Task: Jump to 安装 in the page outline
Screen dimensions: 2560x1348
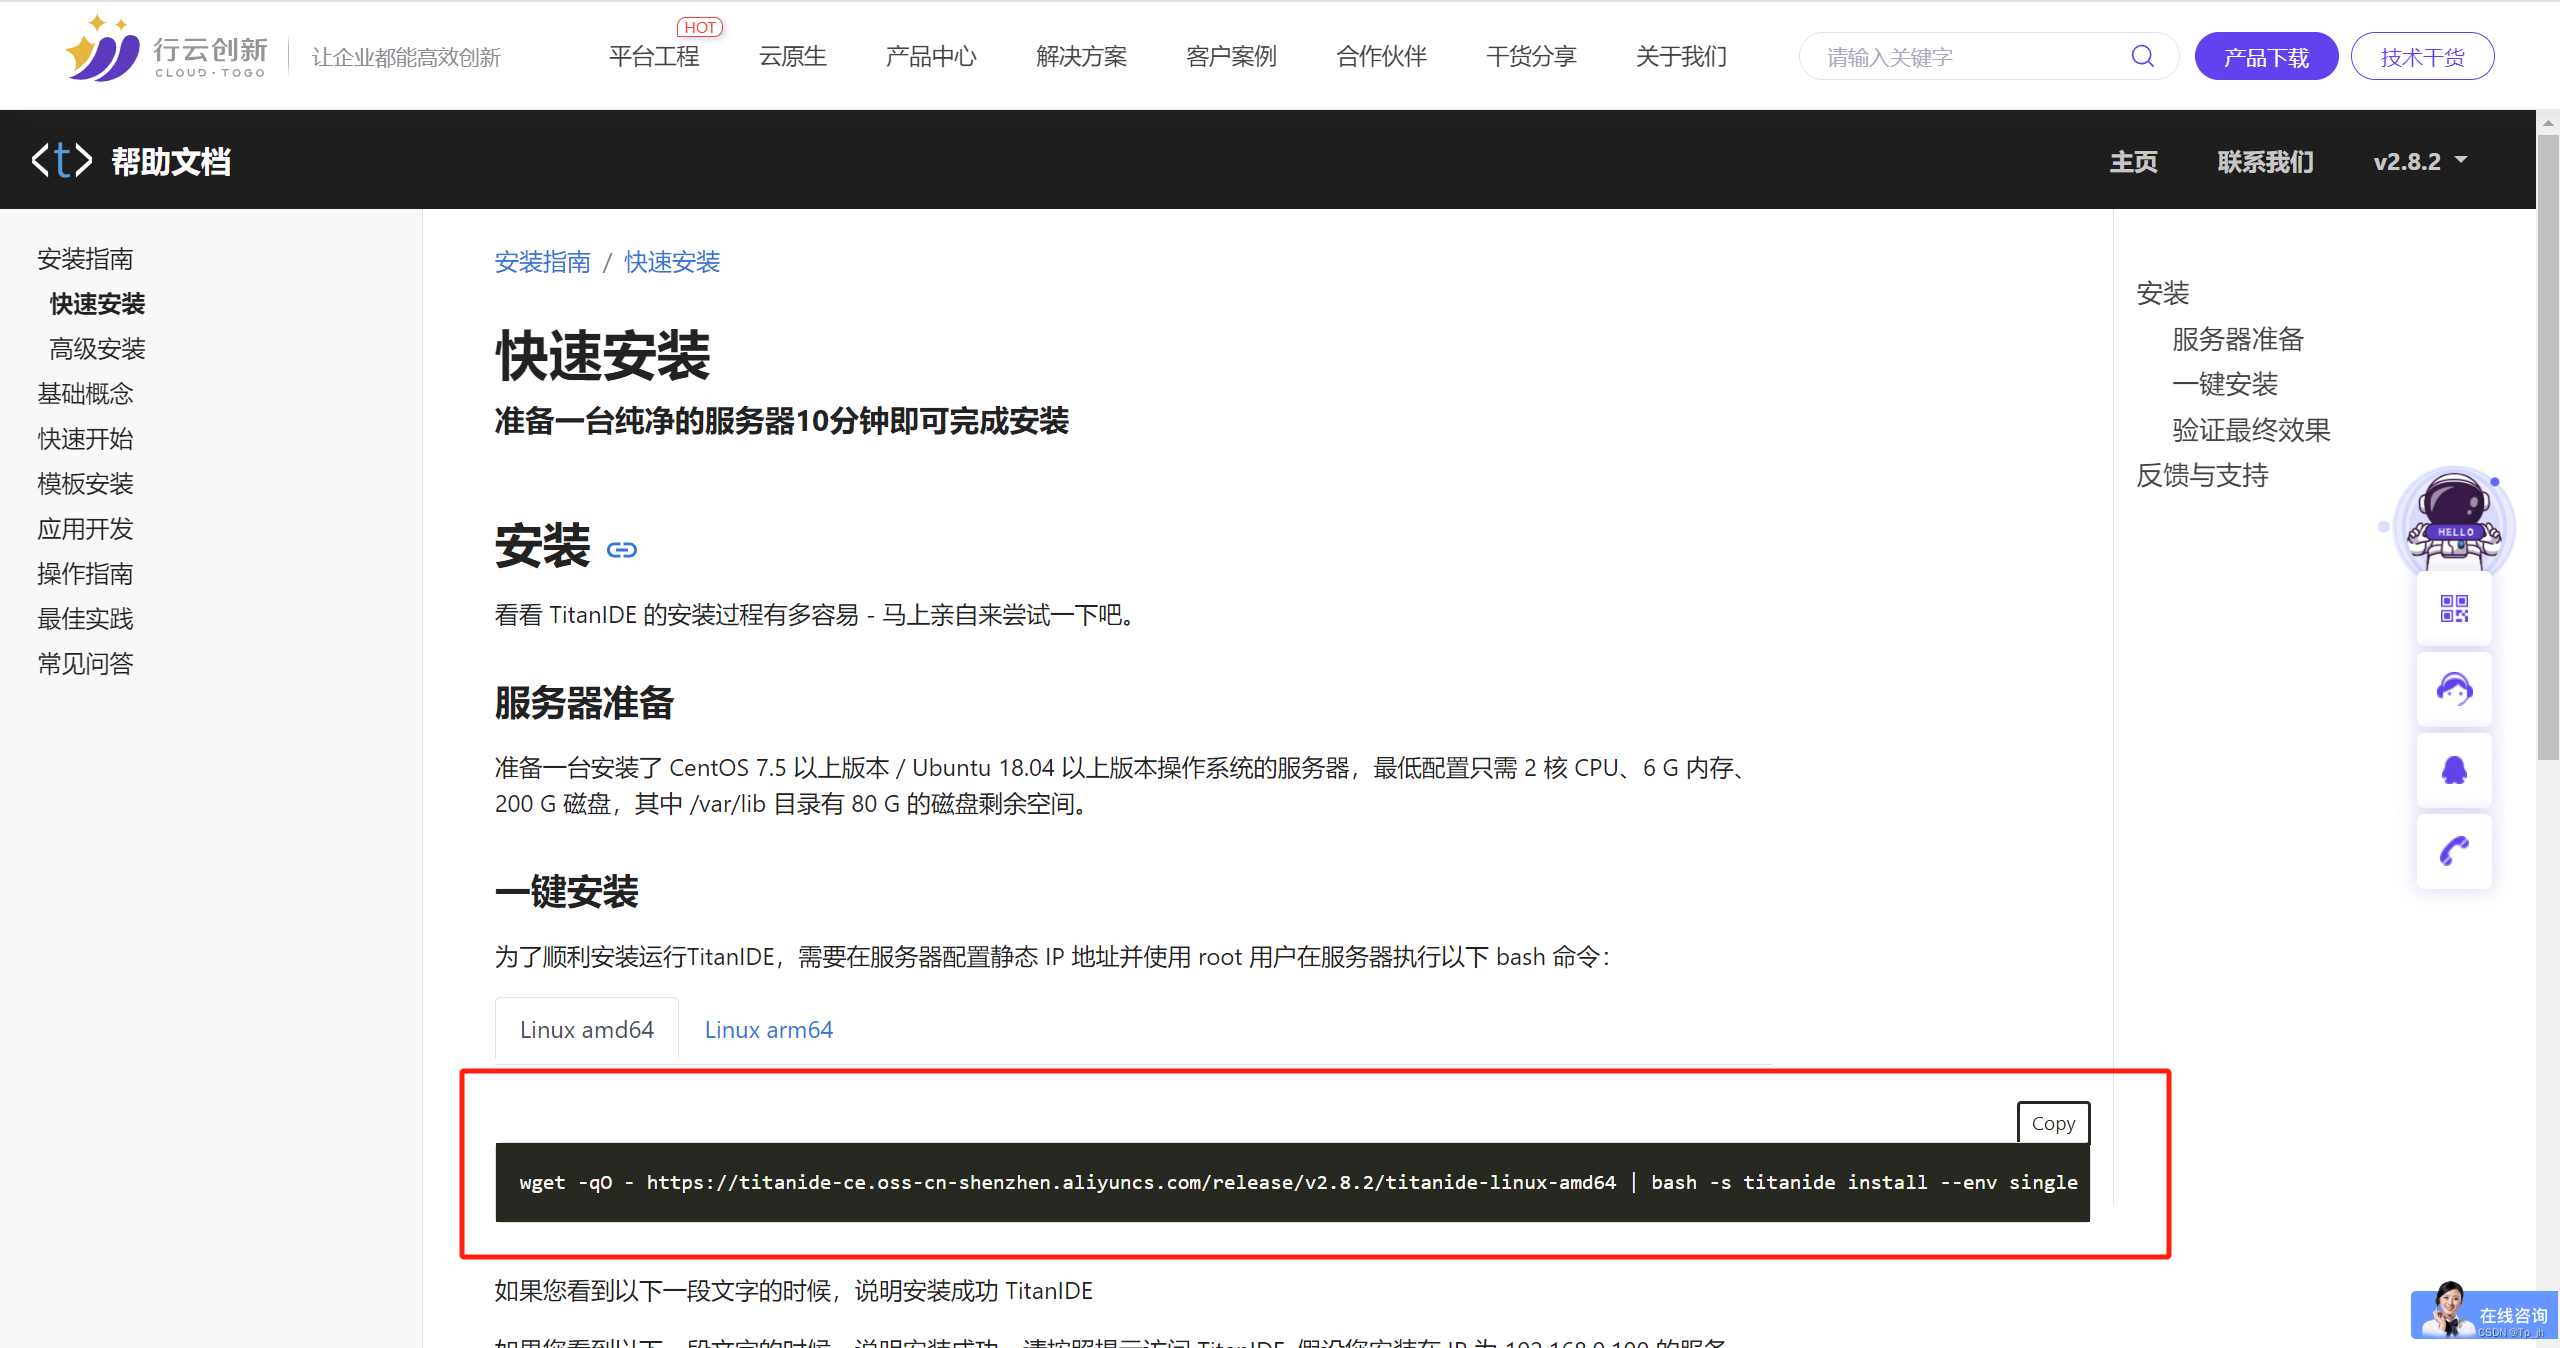Action: (x=2163, y=293)
